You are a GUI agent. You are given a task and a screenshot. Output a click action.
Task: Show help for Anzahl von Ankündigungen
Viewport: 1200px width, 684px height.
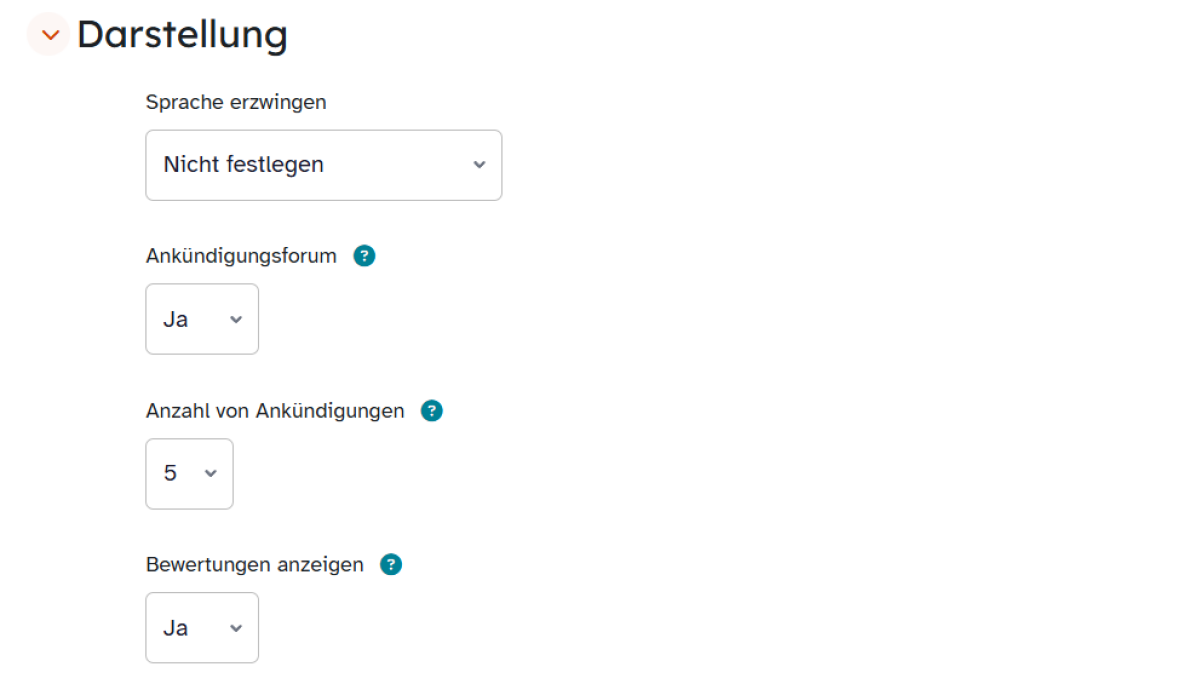(432, 411)
